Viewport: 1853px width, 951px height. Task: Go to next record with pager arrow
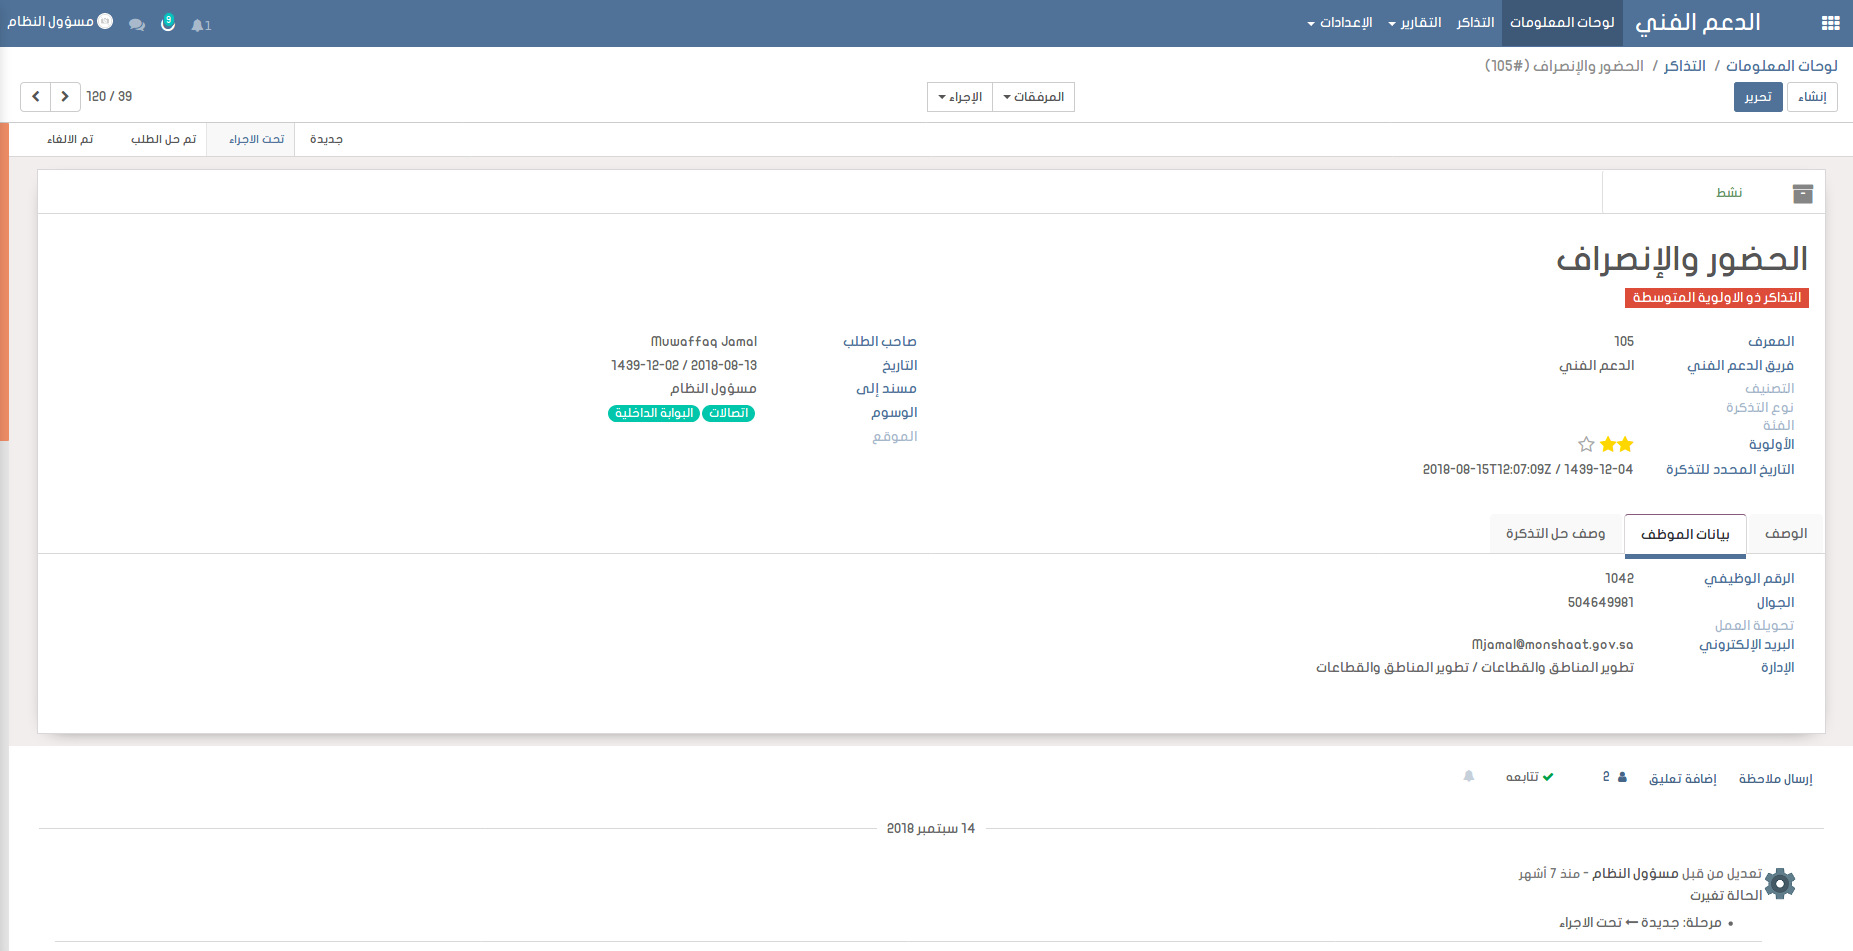pos(65,97)
